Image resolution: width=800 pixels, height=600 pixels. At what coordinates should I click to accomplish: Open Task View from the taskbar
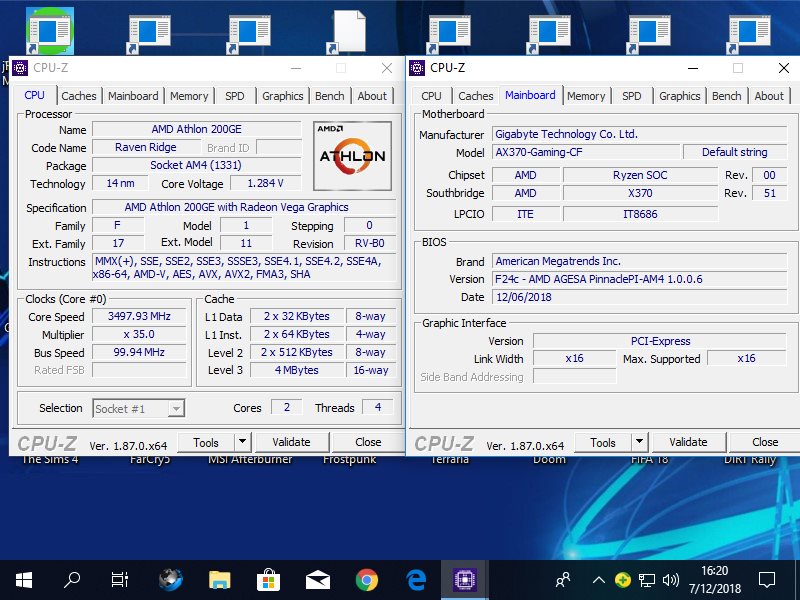pos(120,580)
